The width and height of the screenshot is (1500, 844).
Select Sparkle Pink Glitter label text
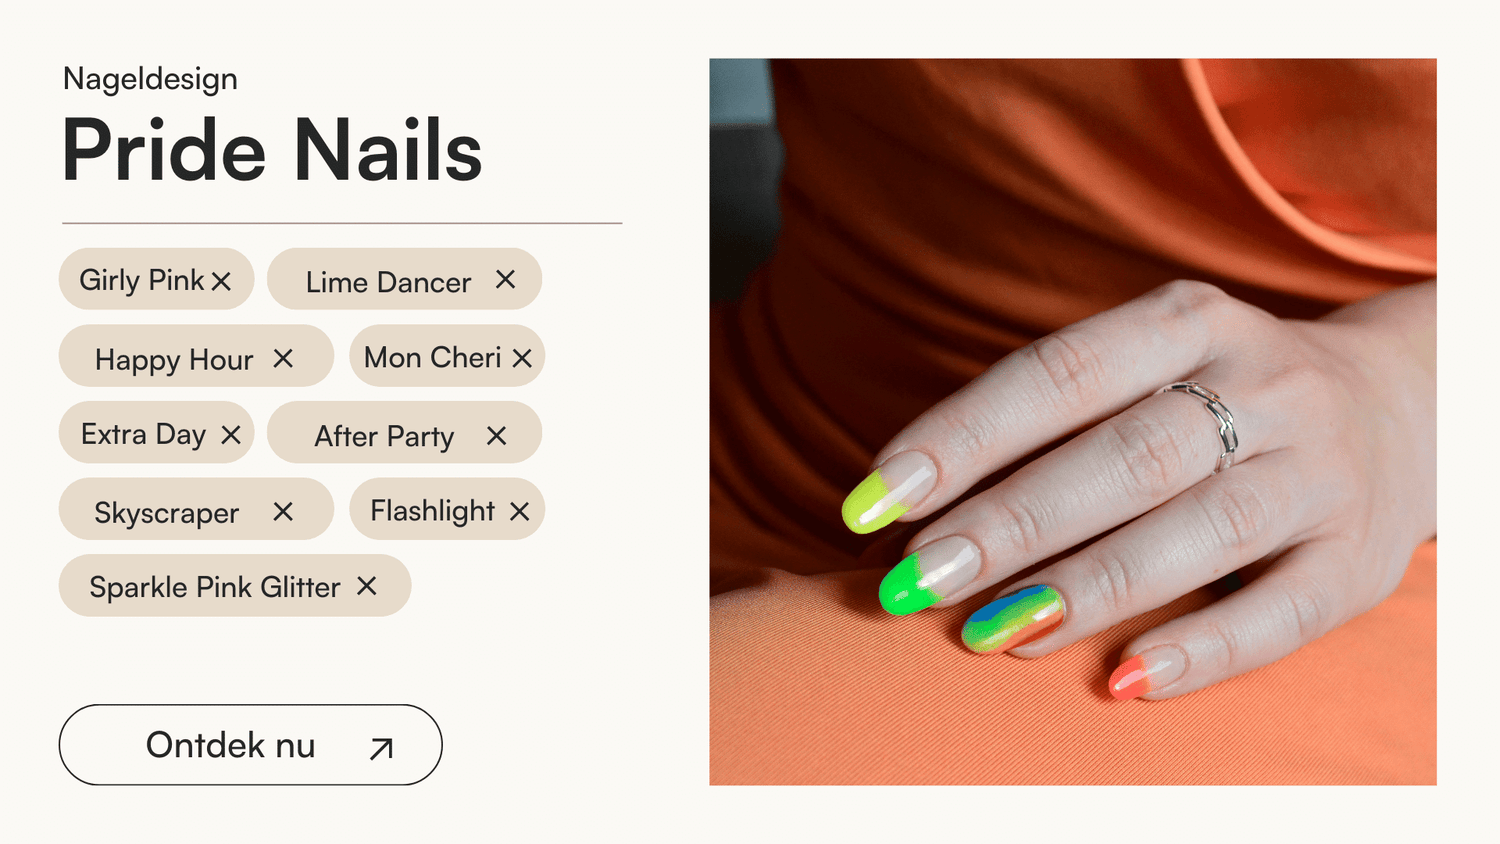pyautogui.click(x=215, y=587)
